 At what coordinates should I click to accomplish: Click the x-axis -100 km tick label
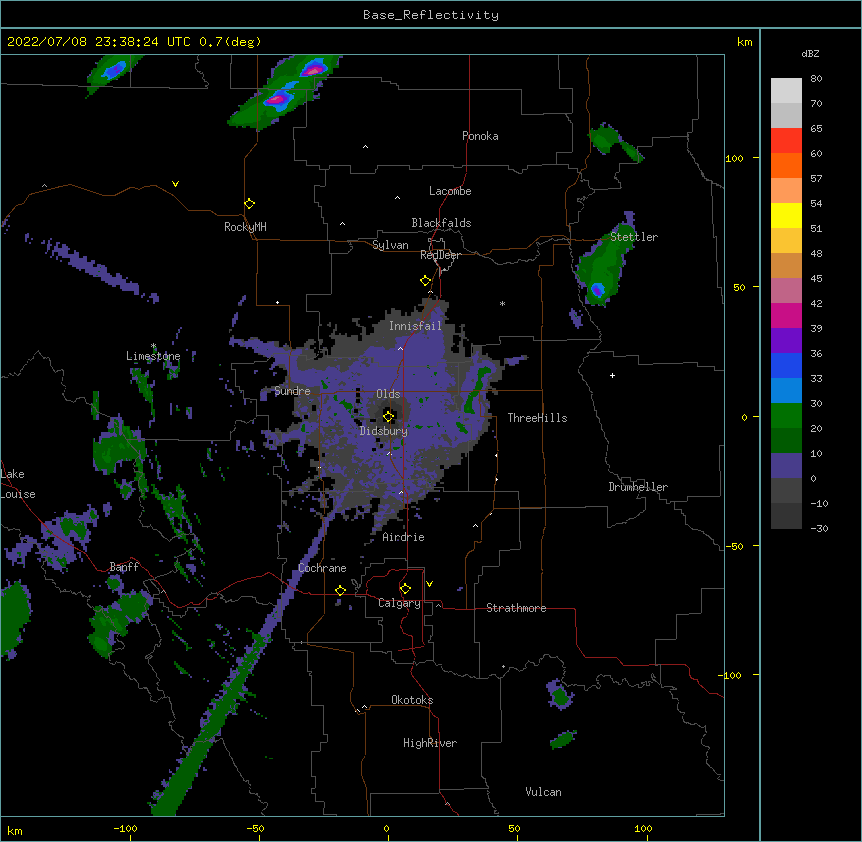125,828
